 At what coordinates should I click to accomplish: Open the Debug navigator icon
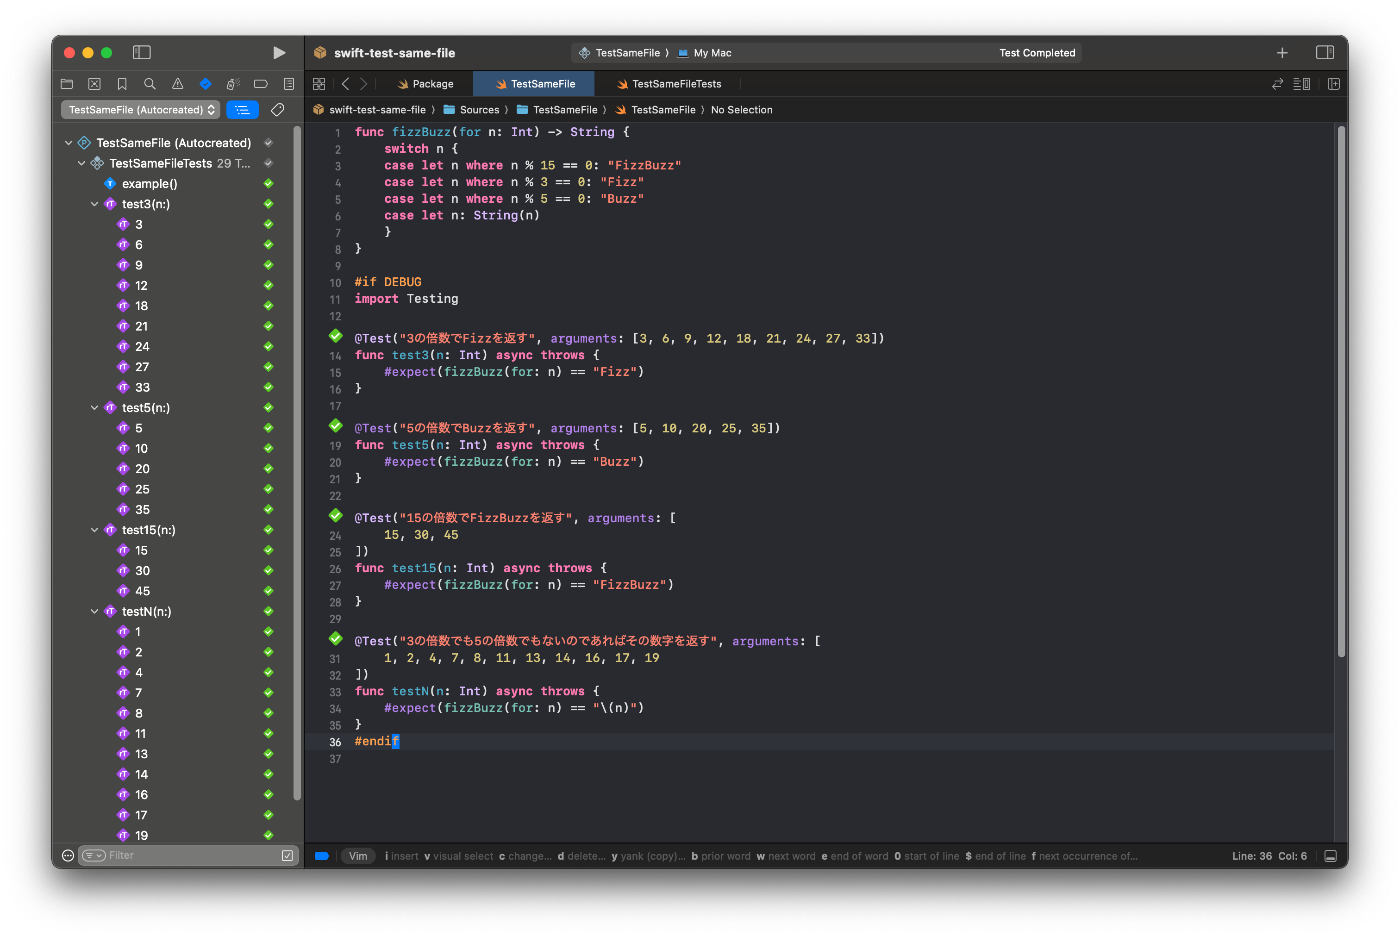pos(233,84)
